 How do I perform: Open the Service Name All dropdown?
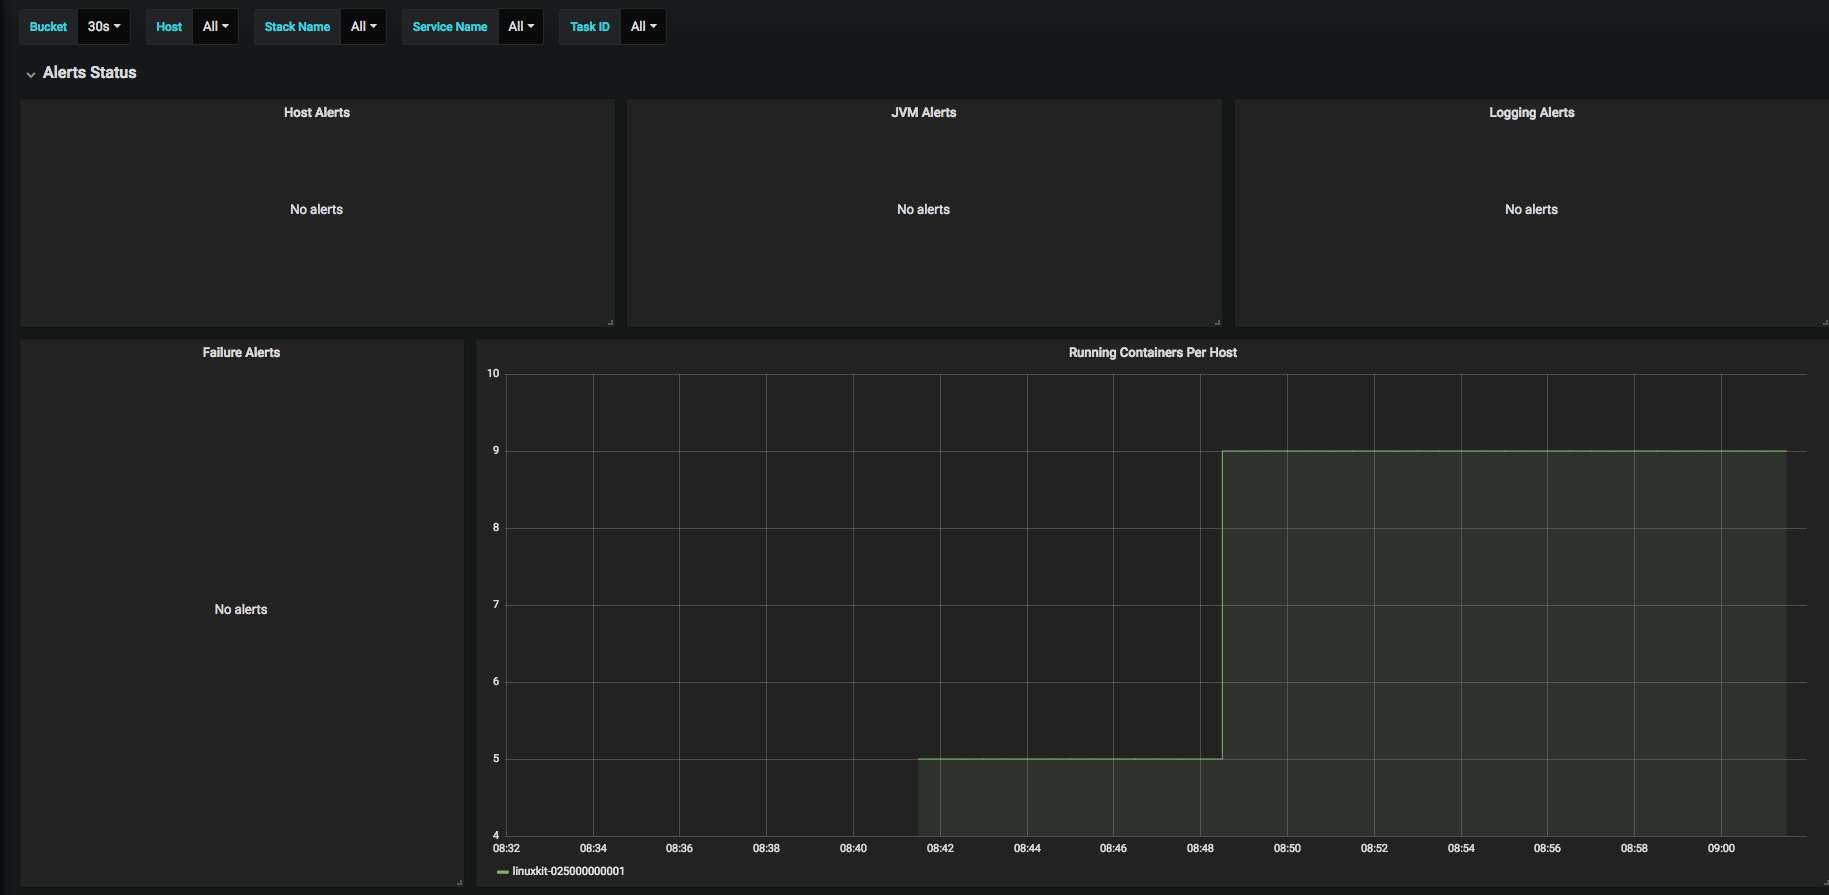point(521,27)
